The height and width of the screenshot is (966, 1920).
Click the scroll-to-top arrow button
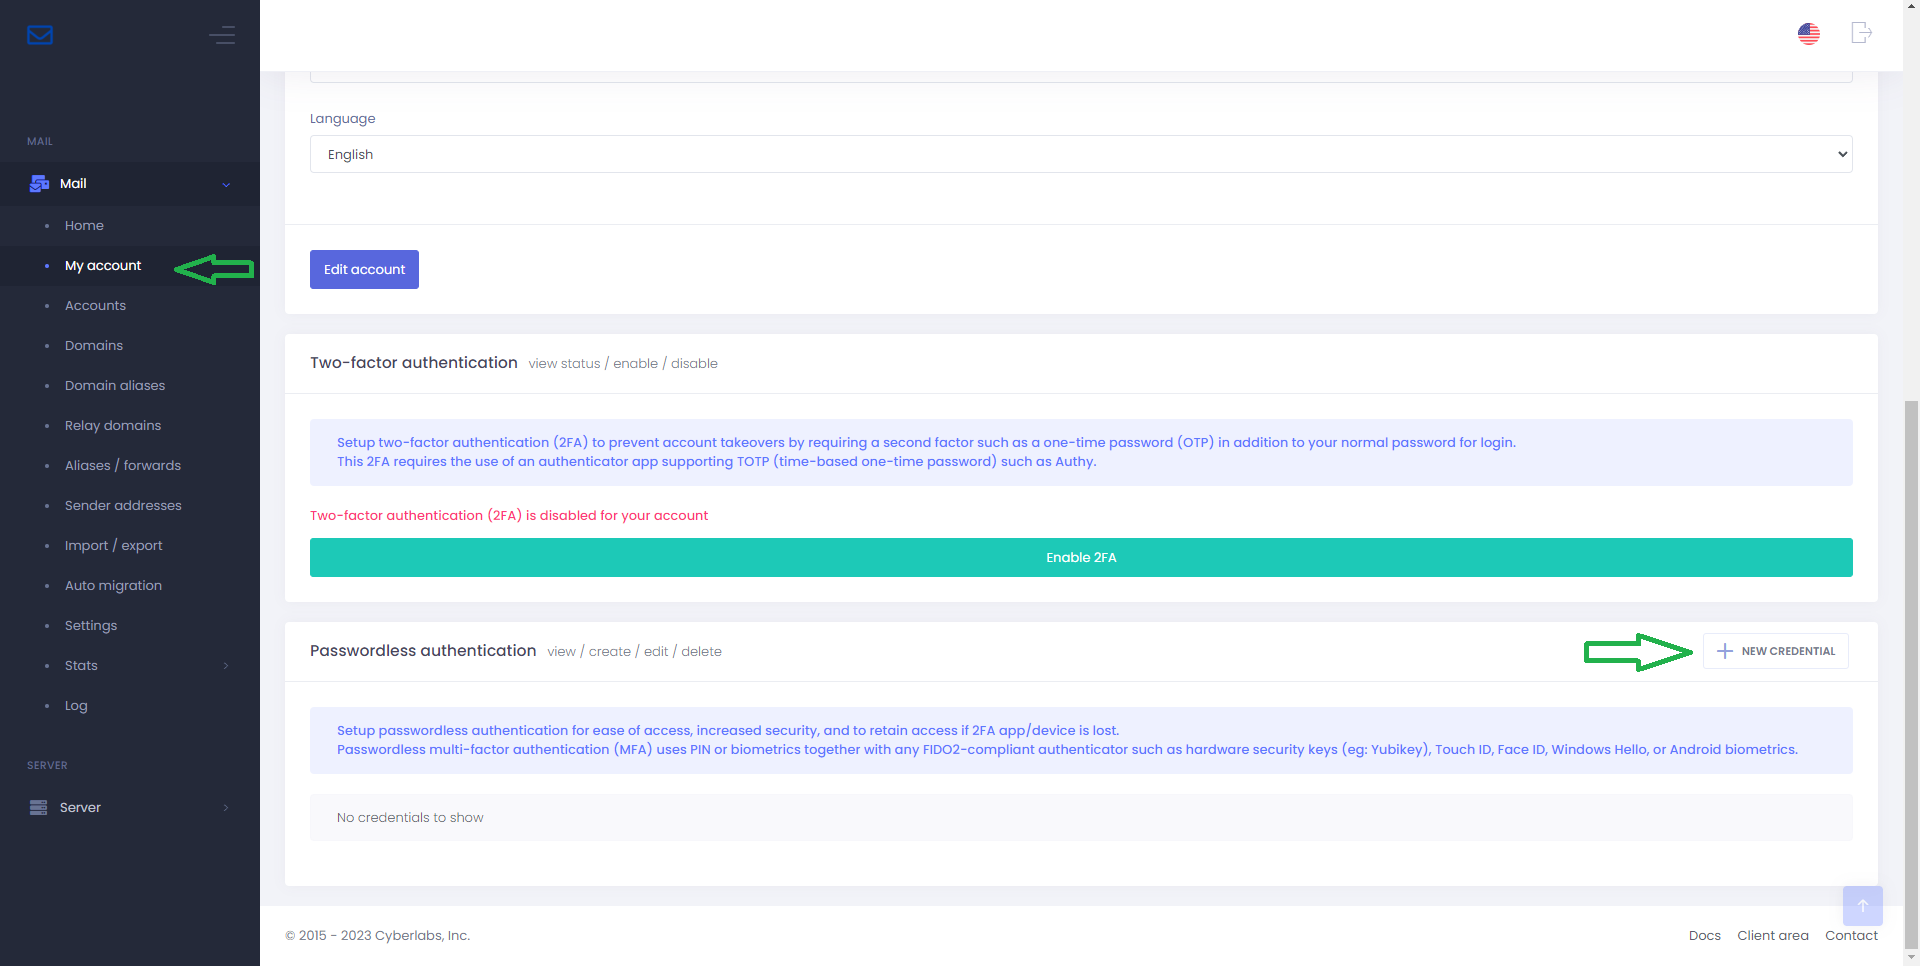pyautogui.click(x=1862, y=906)
